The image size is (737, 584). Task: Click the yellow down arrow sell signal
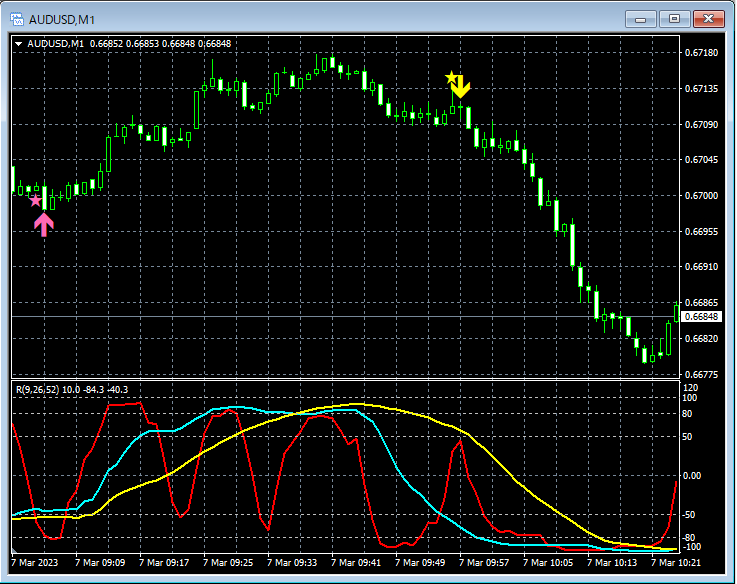point(461,88)
